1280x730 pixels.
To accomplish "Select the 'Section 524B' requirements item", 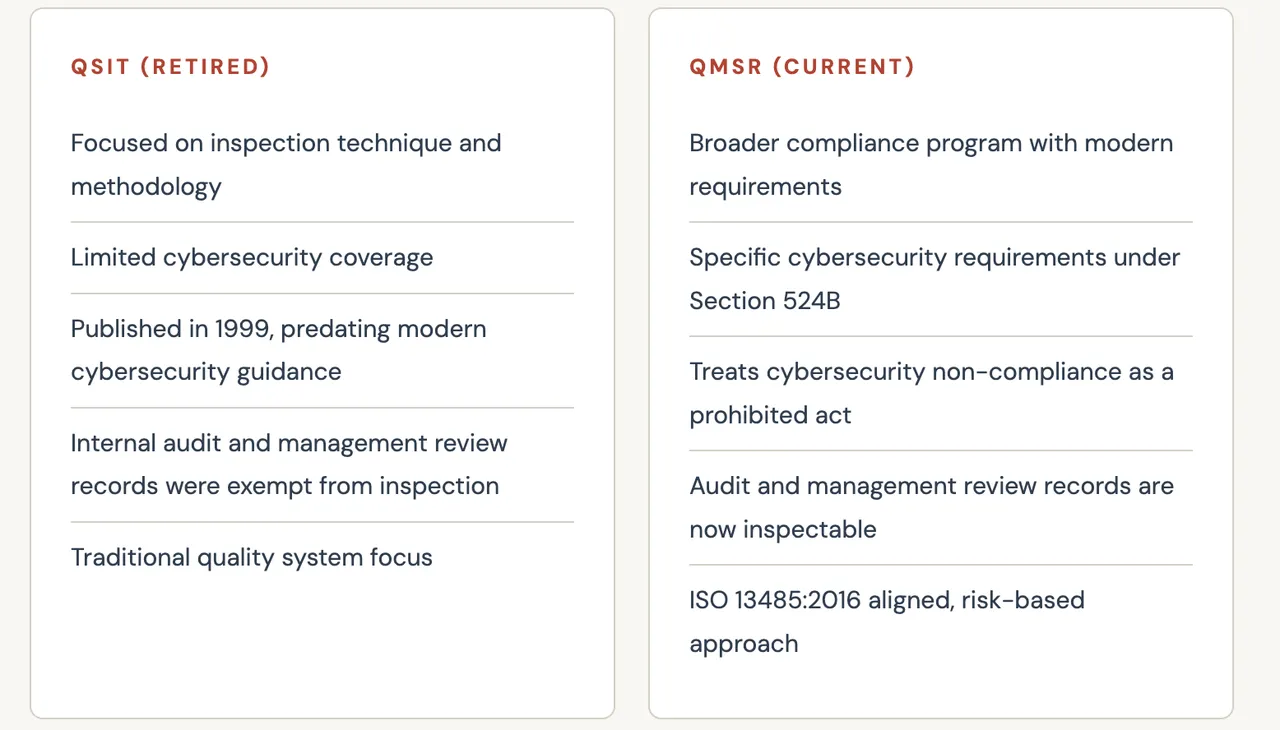I will 935,279.
